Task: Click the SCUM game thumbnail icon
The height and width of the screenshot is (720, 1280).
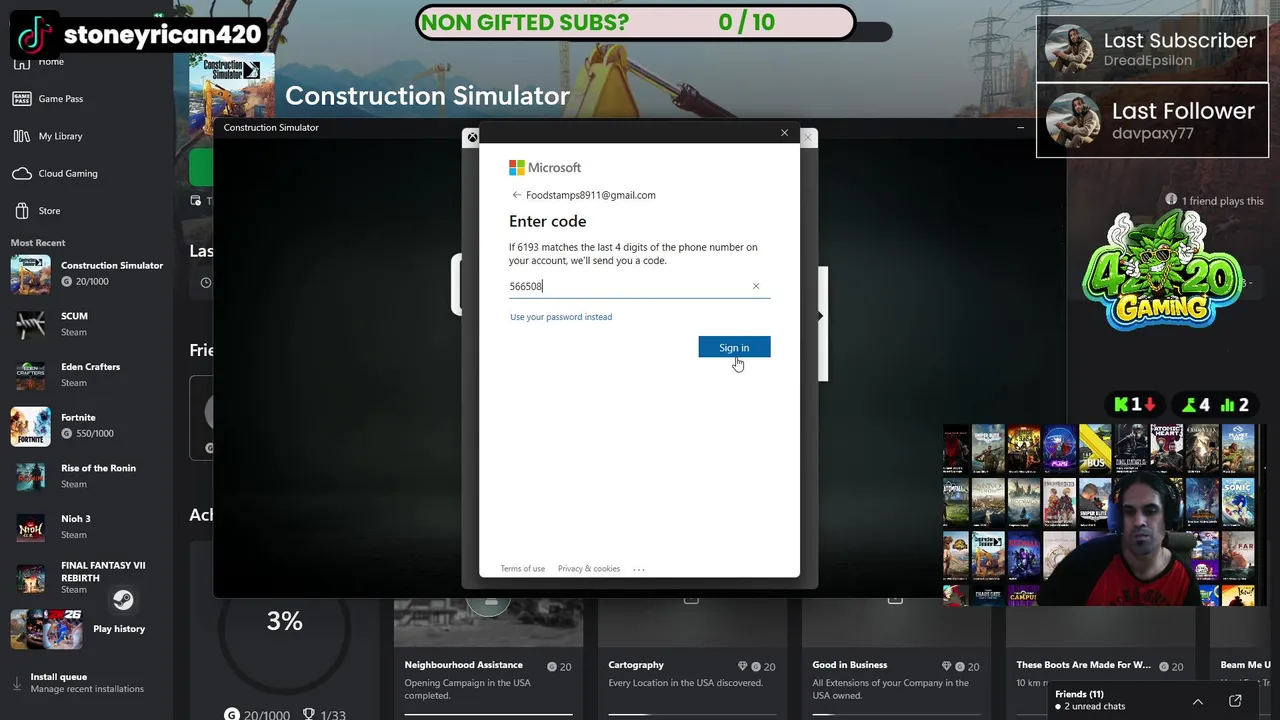Action: (x=30, y=324)
